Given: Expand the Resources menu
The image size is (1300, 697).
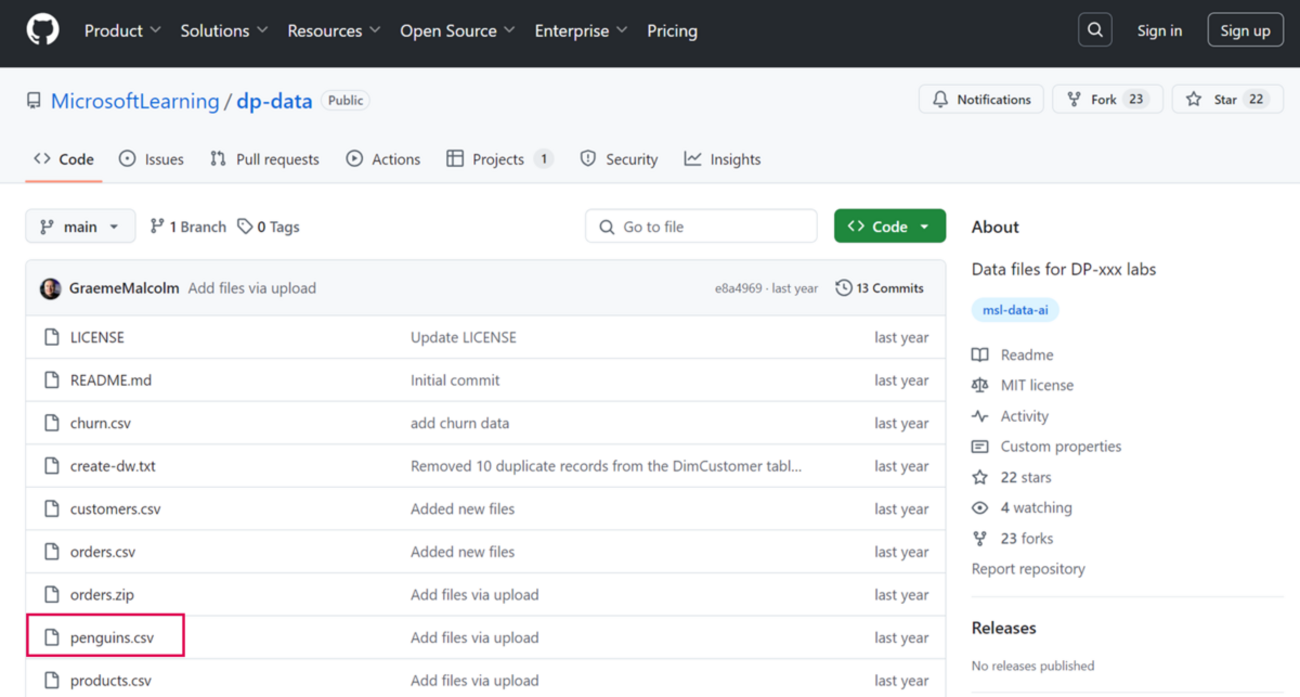Looking at the screenshot, I should click(x=334, y=31).
